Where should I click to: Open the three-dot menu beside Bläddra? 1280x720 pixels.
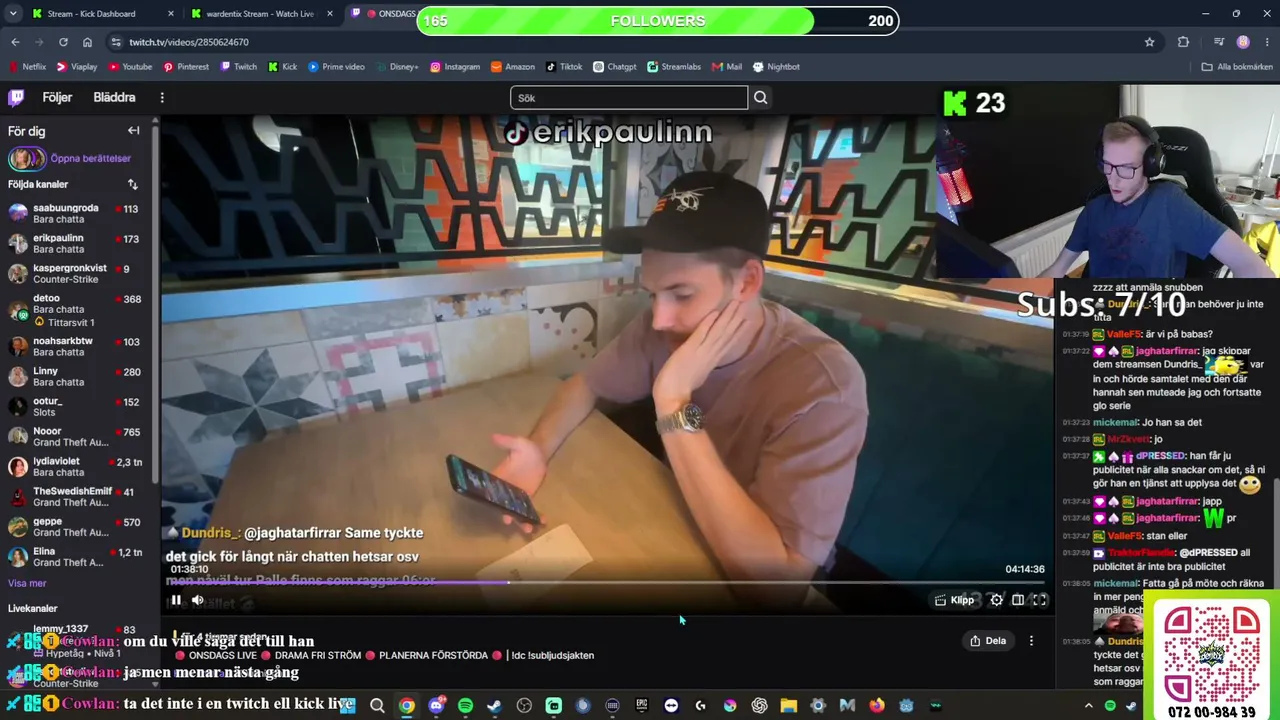[x=162, y=97]
